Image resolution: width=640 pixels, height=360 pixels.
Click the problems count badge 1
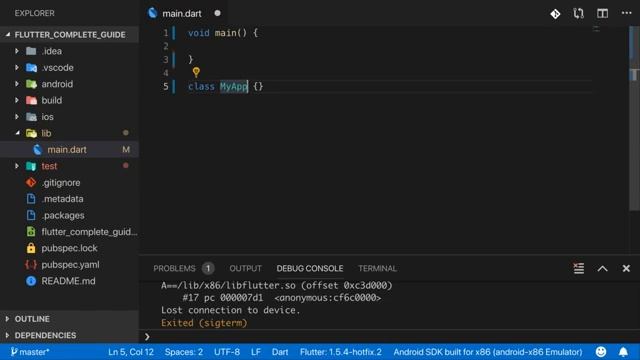coord(208,268)
